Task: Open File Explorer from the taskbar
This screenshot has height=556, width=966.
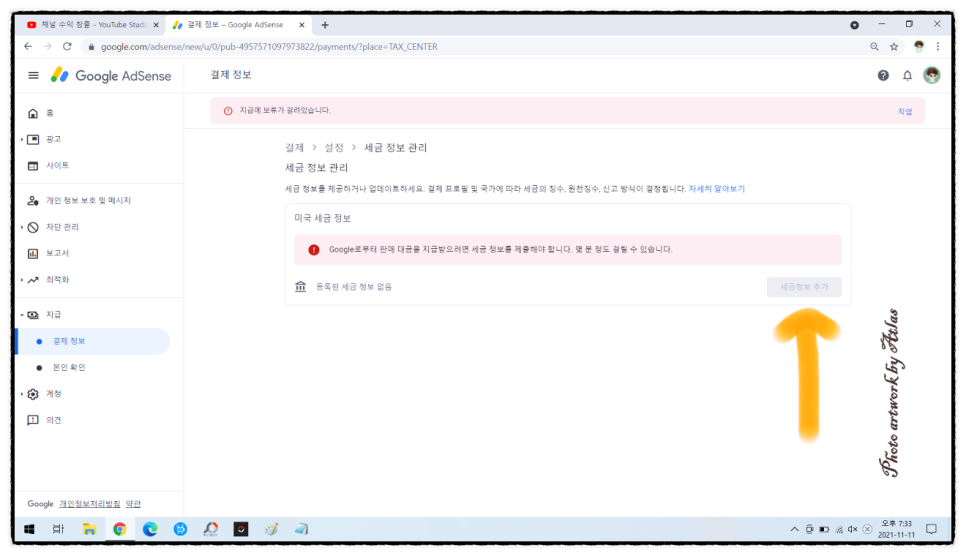Action: (x=89, y=529)
